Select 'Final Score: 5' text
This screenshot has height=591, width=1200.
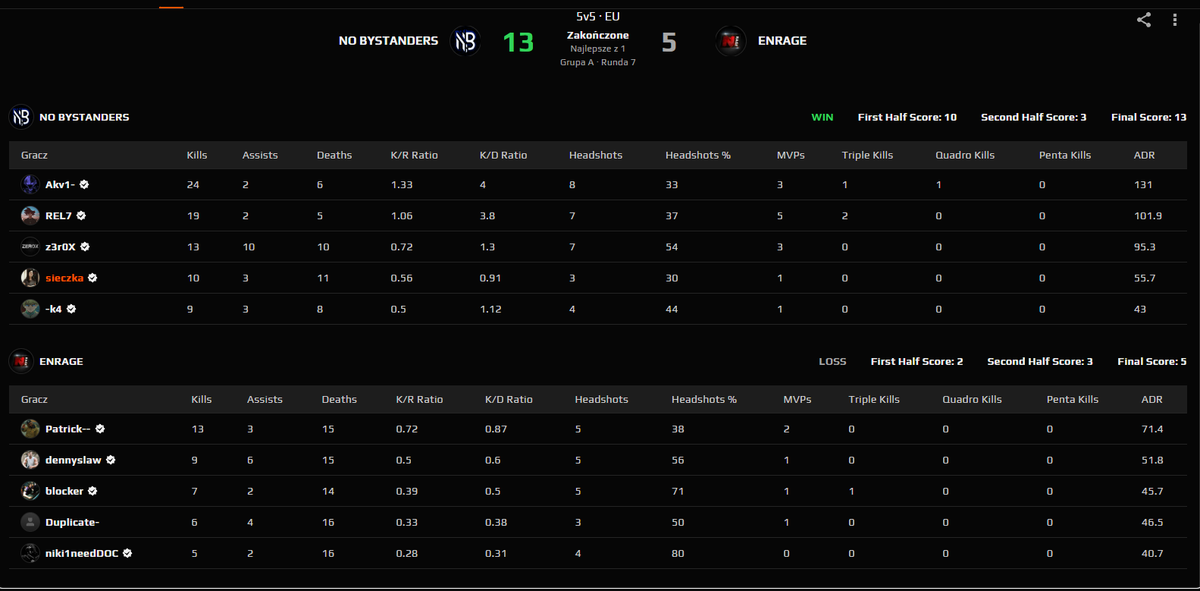1152,361
